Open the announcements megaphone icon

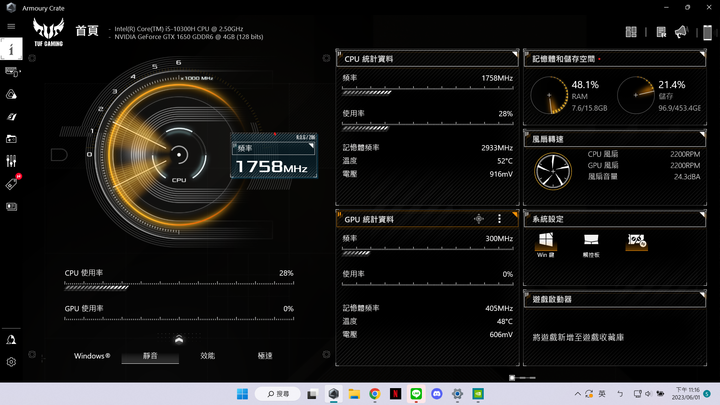click(x=681, y=32)
